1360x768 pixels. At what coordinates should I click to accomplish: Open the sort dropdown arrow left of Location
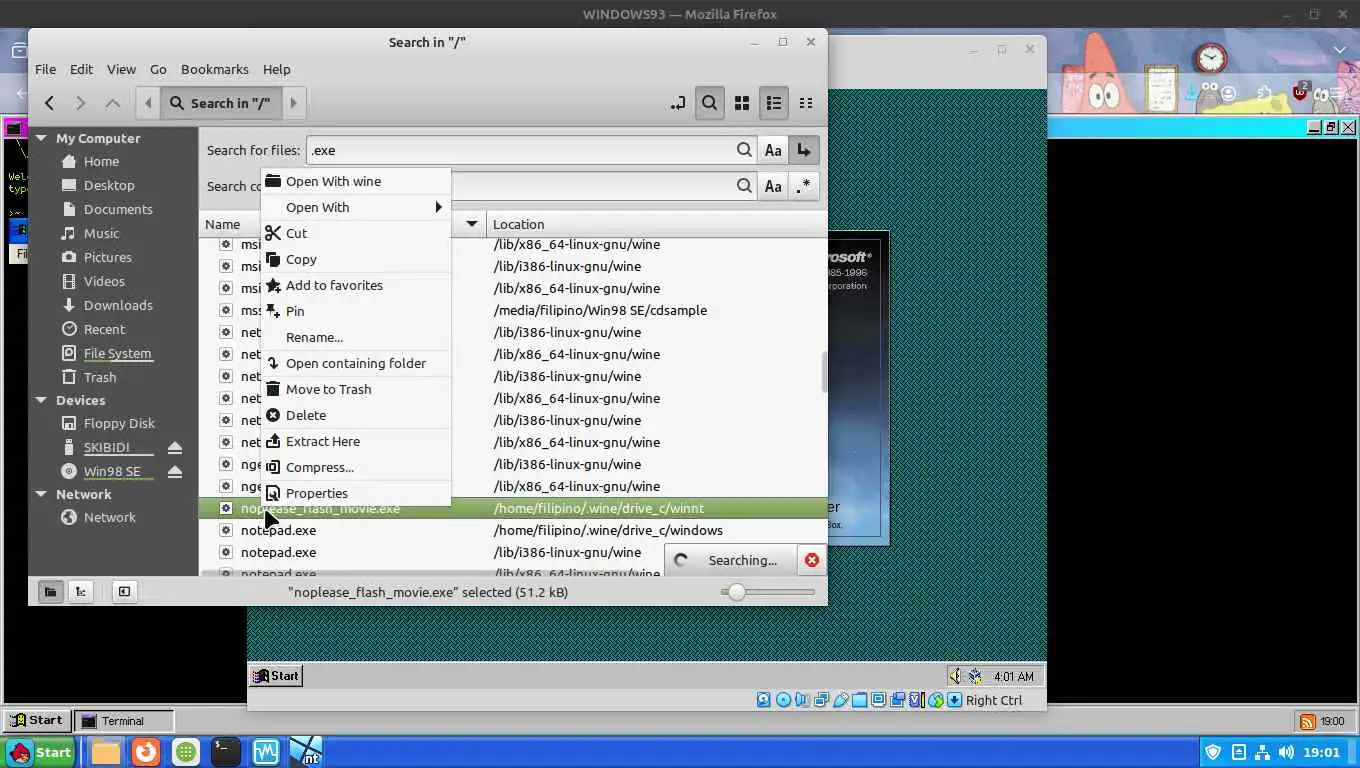472,224
